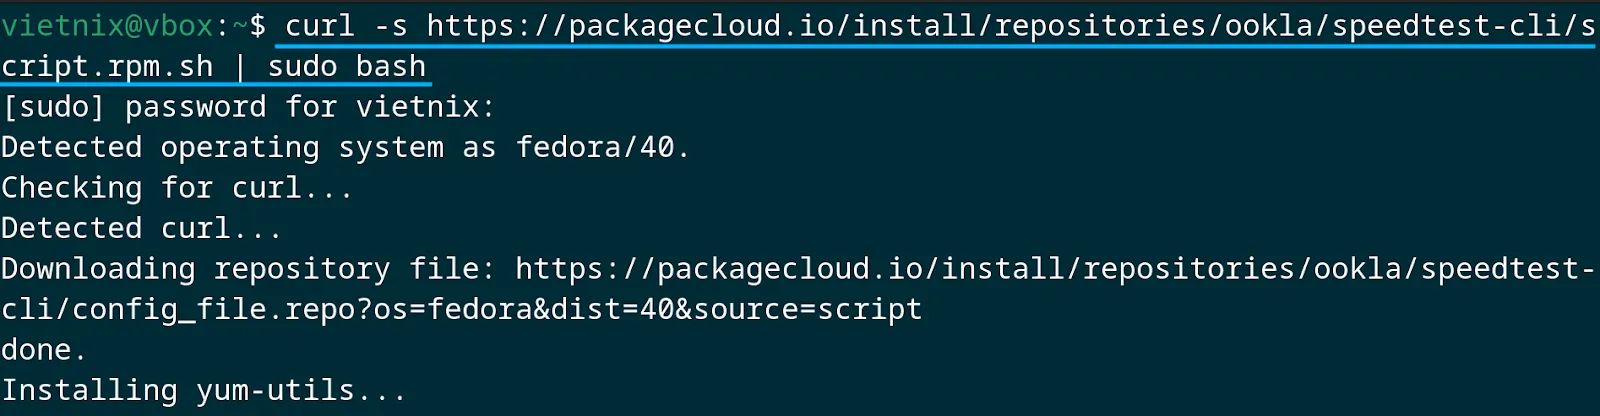
Task: Click the fedora/40 text
Action: (596, 147)
